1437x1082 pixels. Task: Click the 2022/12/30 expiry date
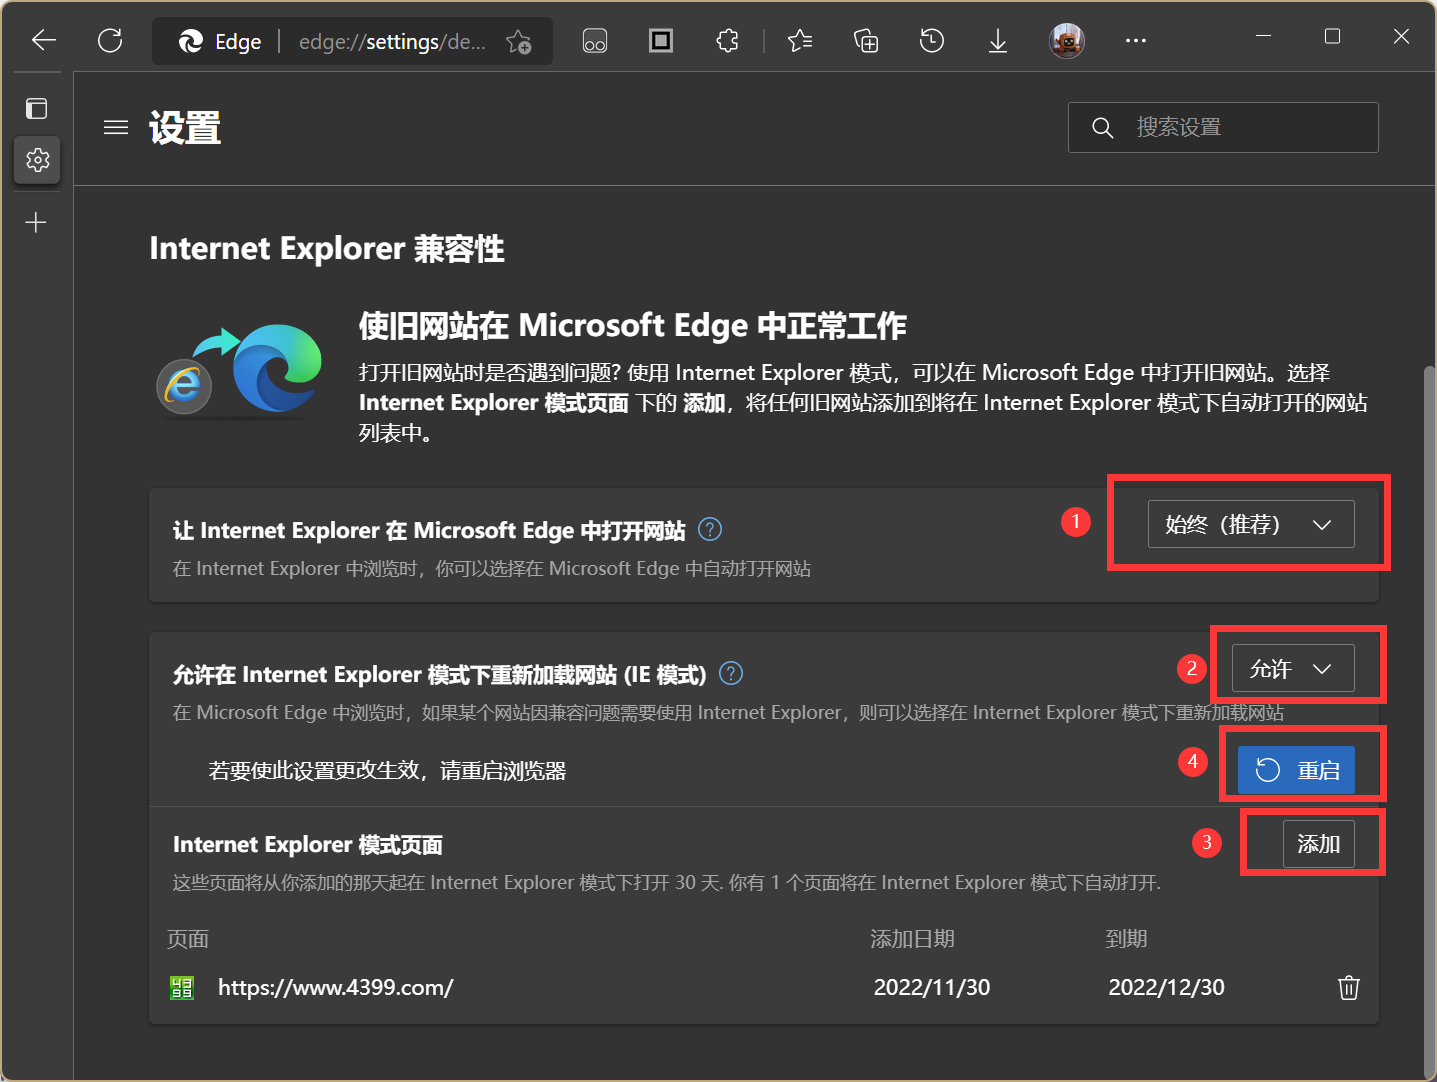coord(1166,987)
